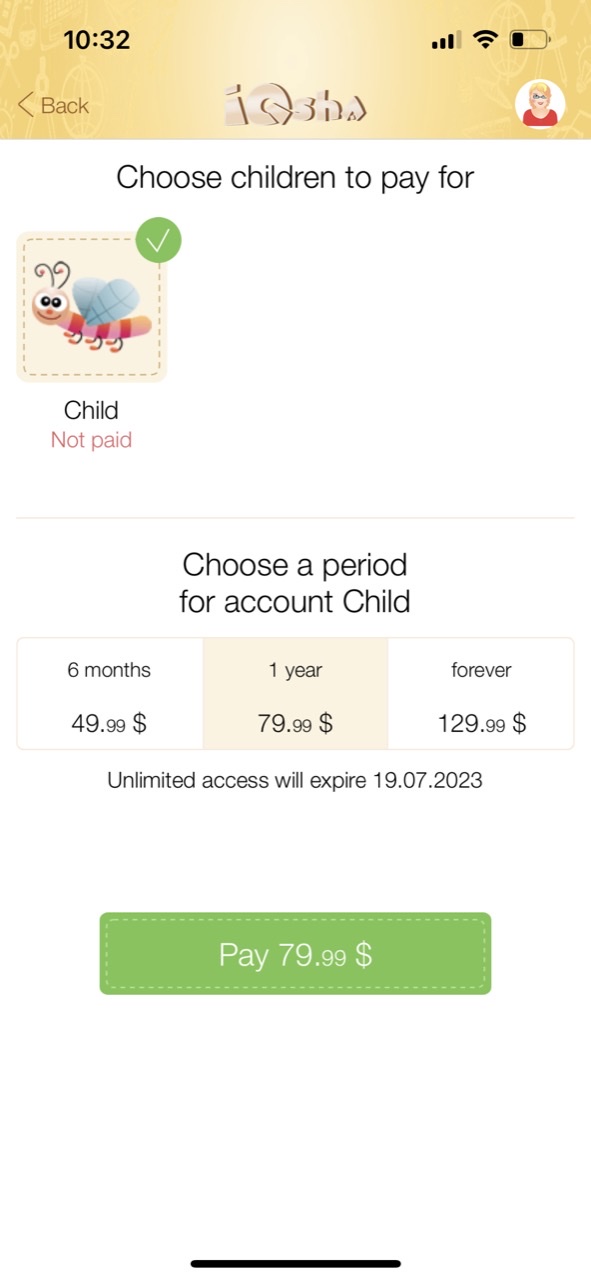
Task: Tap the home indicator bar
Action: pos(296,1263)
